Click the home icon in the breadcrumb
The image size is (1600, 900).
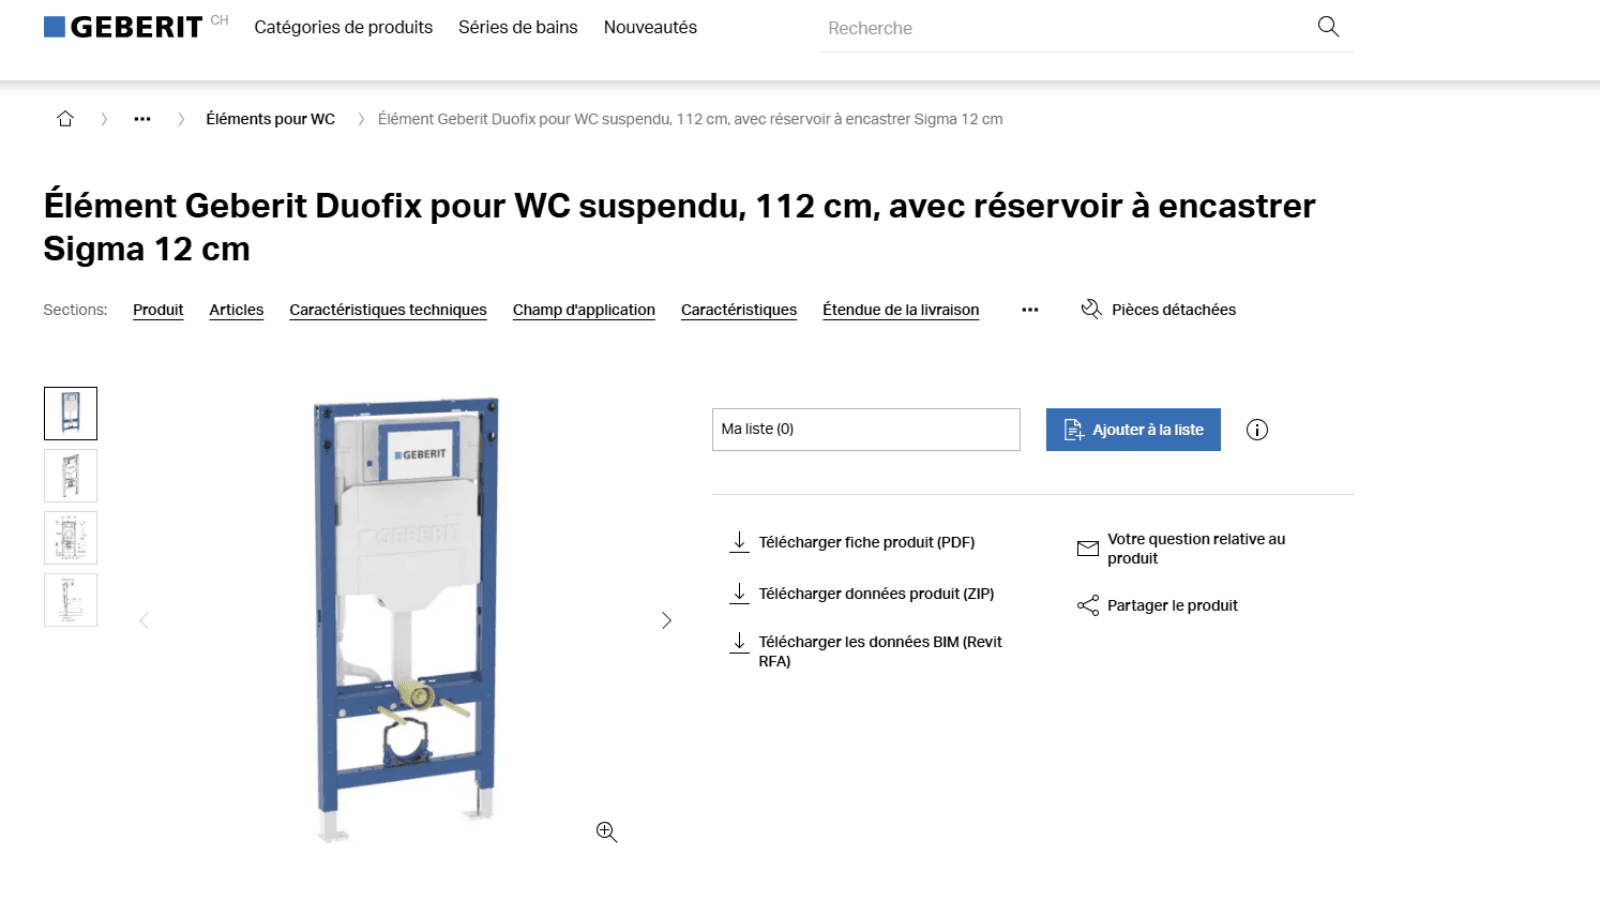coord(65,118)
